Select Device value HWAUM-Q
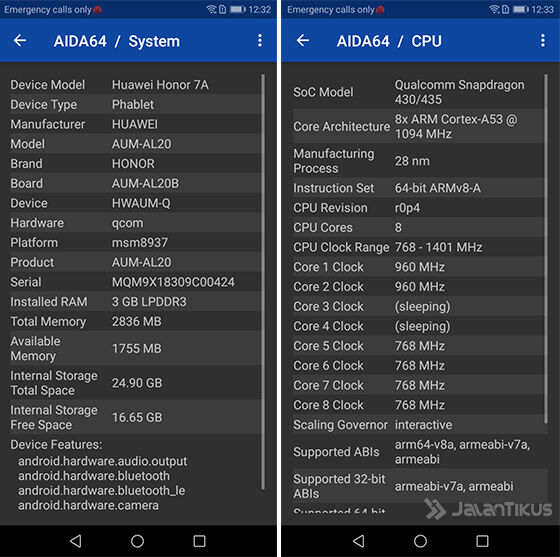The height and width of the screenshot is (557, 560). (141, 203)
